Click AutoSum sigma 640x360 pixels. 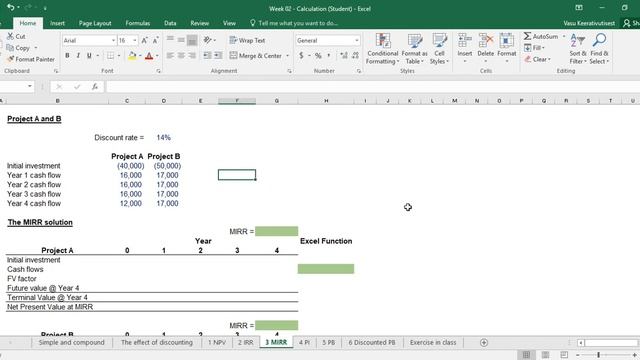click(527, 36)
